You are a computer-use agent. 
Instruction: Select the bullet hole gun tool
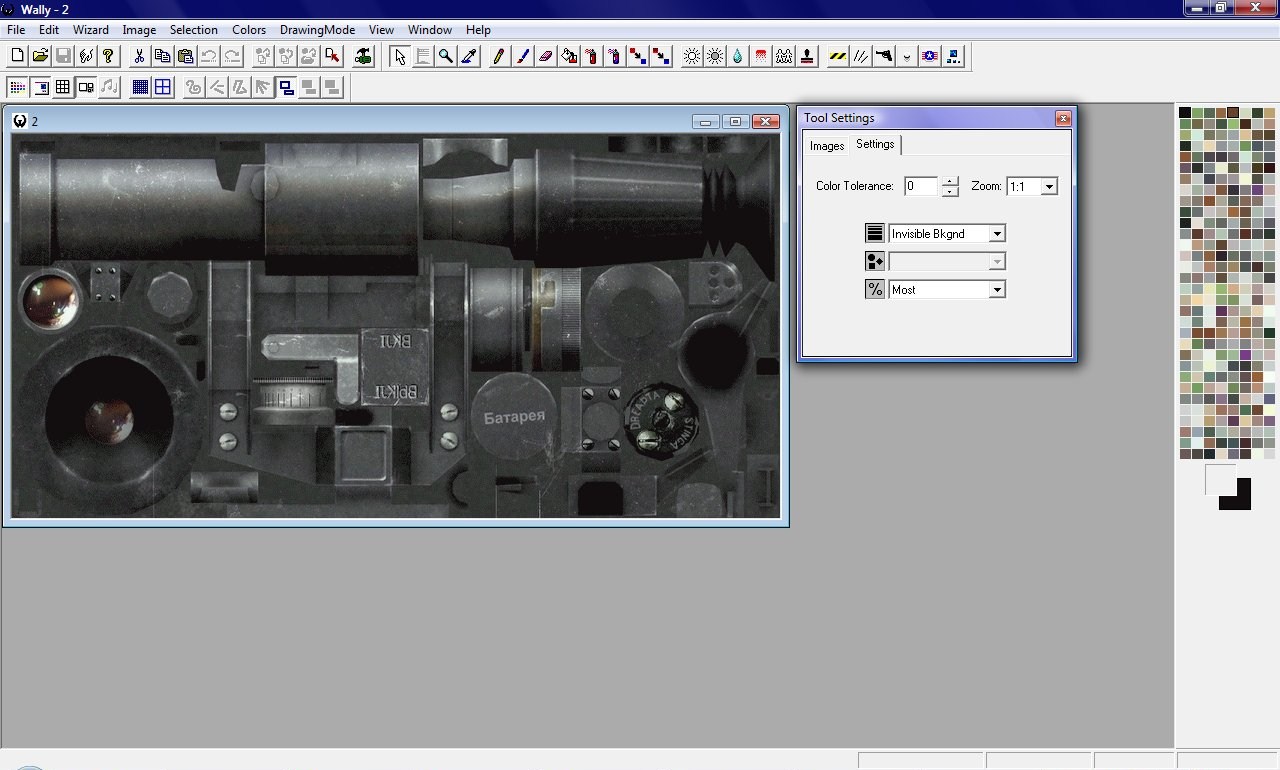(884, 56)
